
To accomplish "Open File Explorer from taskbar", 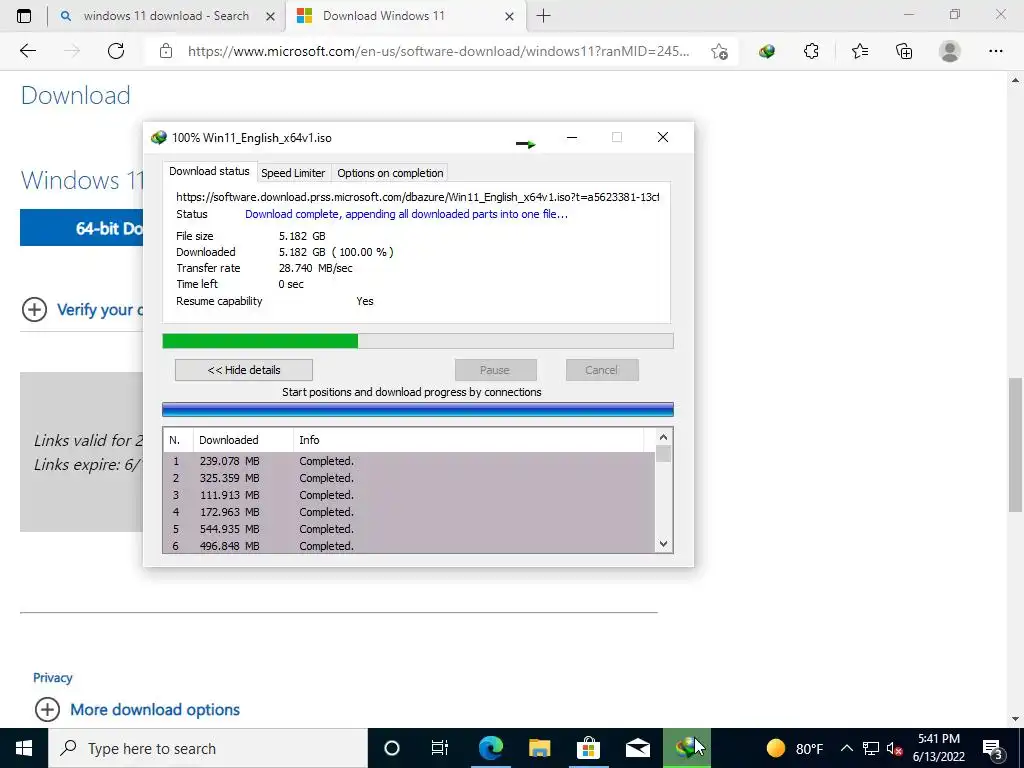I will (539, 748).
